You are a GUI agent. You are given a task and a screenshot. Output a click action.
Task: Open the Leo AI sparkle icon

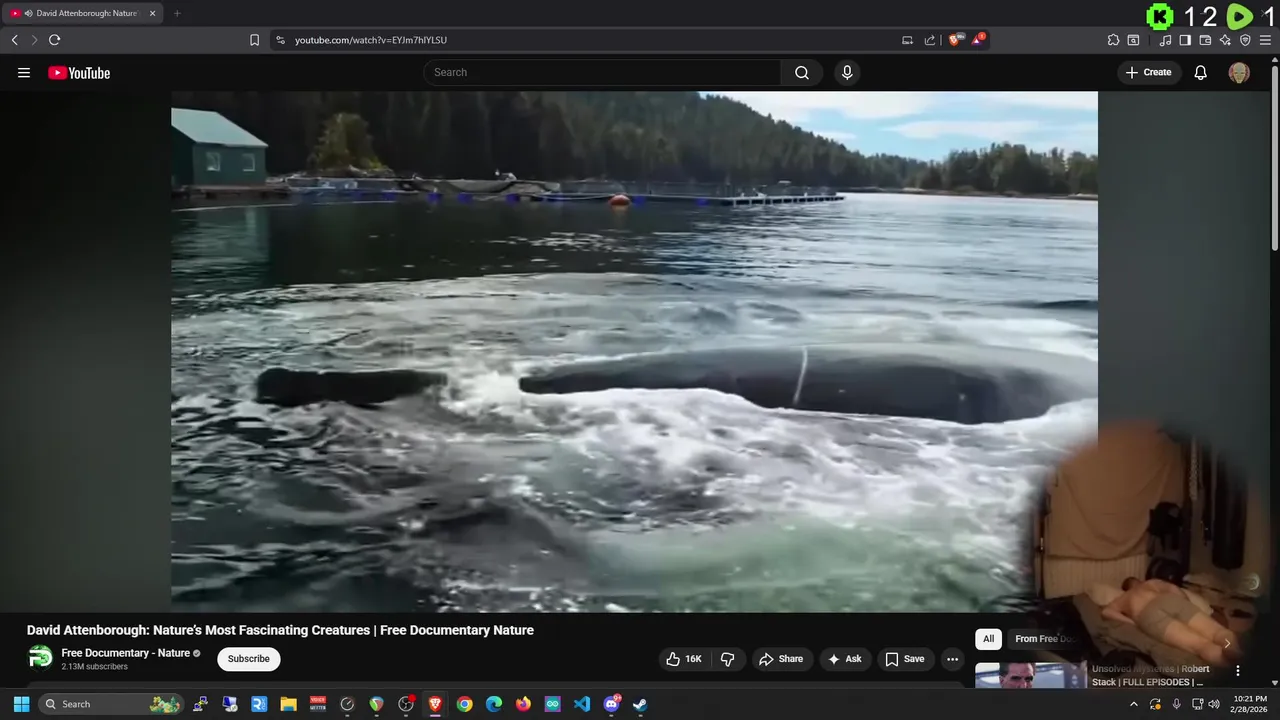[x=1225, y=40]
